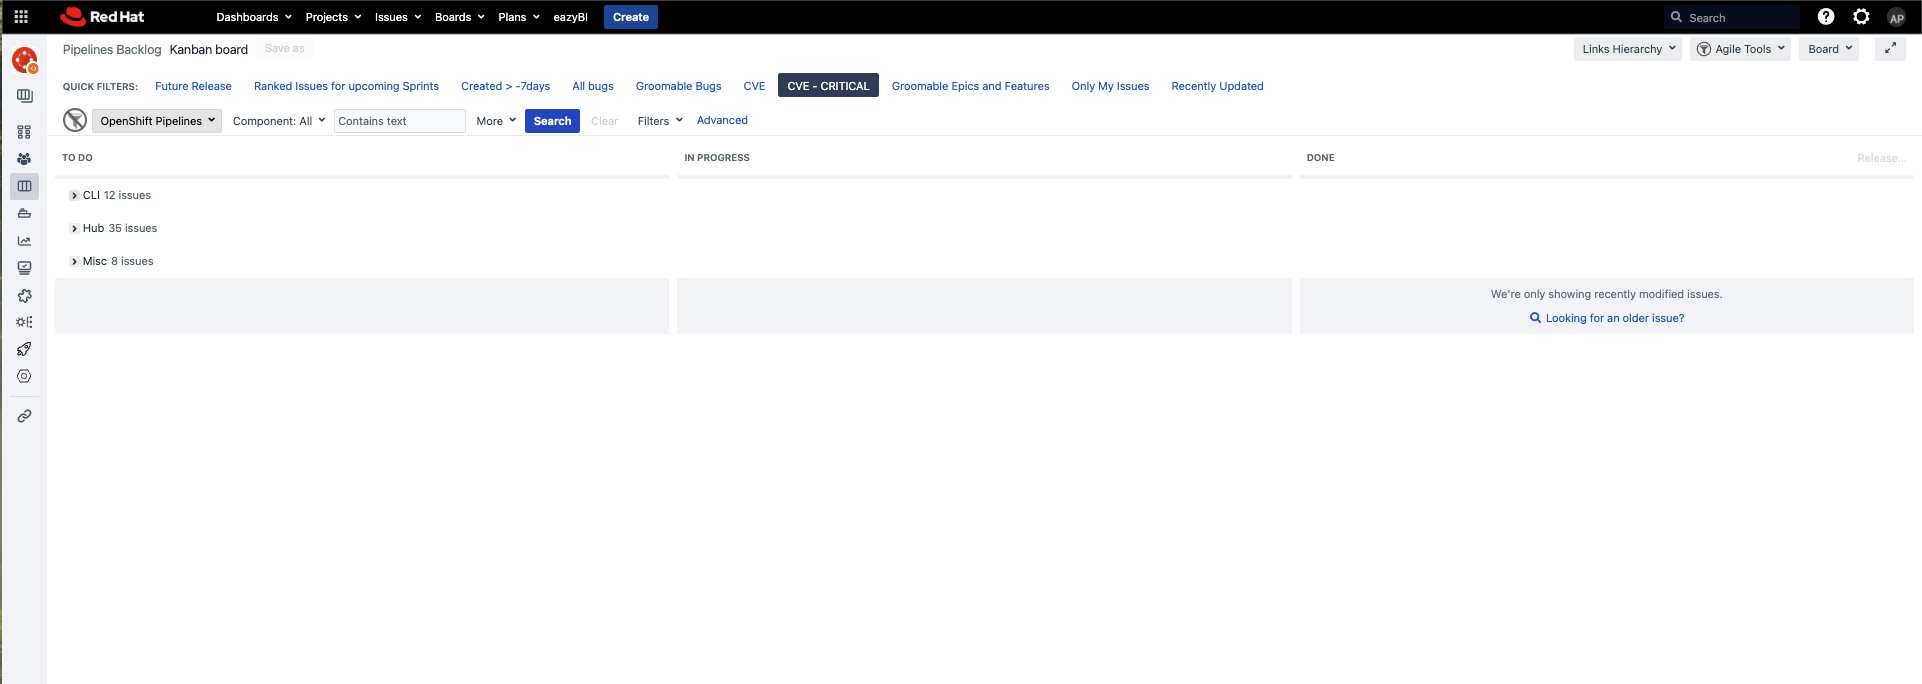The image size is (1922, 684).
Task: Click the DONE column header
Action: click(x=1320, y=158)
